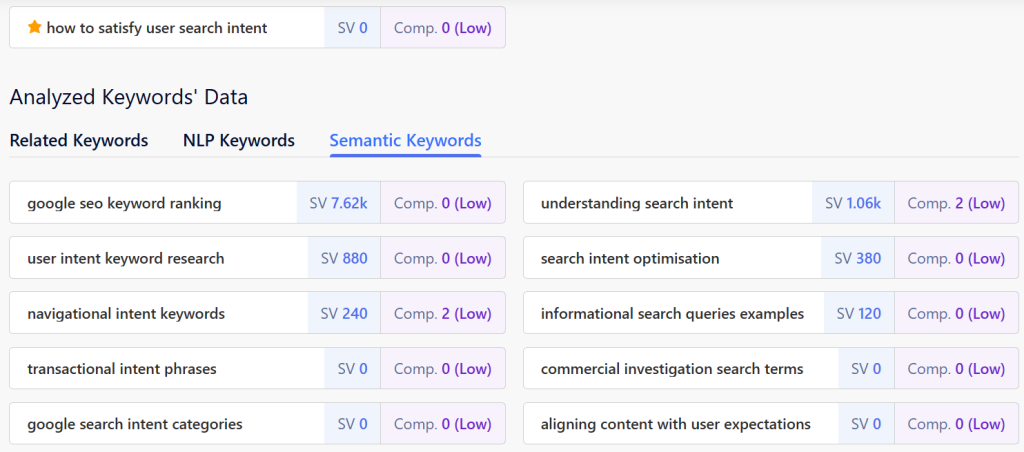Screen dimensions: 1024x452
Task: Click the SV 7.62k search volume badge
Action: coord(338,204)
